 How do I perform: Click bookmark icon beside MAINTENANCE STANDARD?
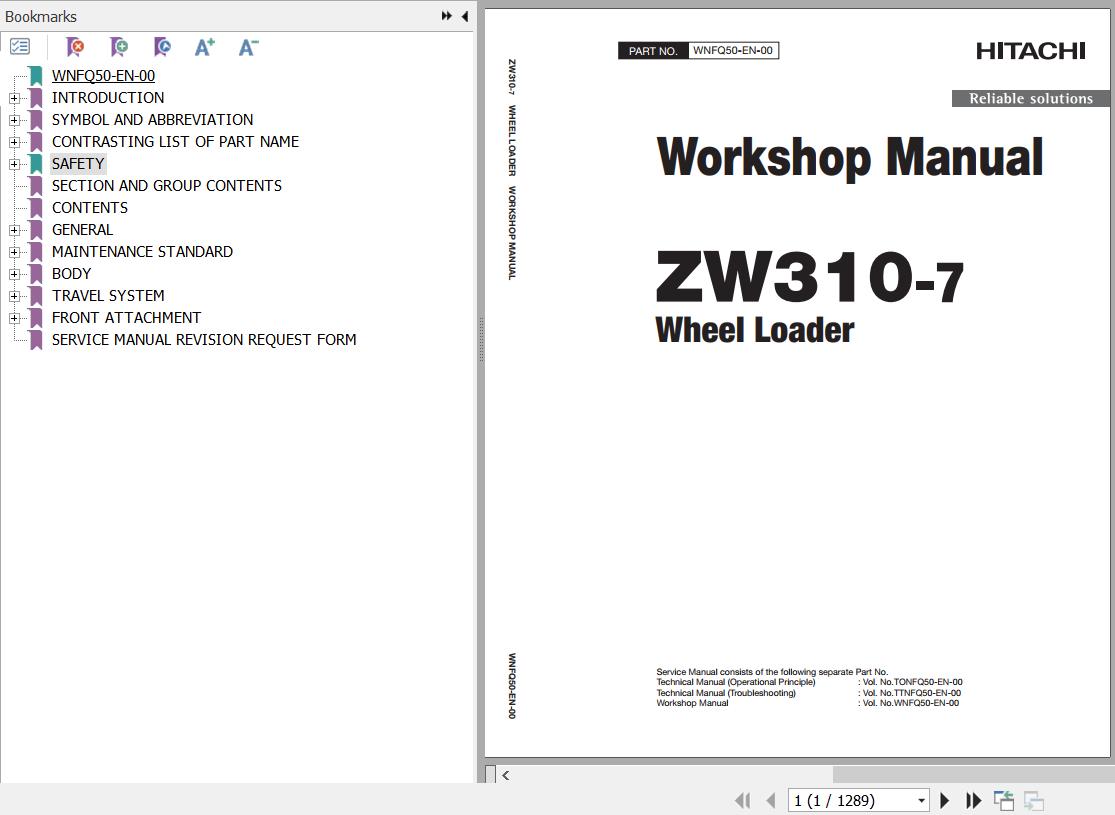click(36, 252)
